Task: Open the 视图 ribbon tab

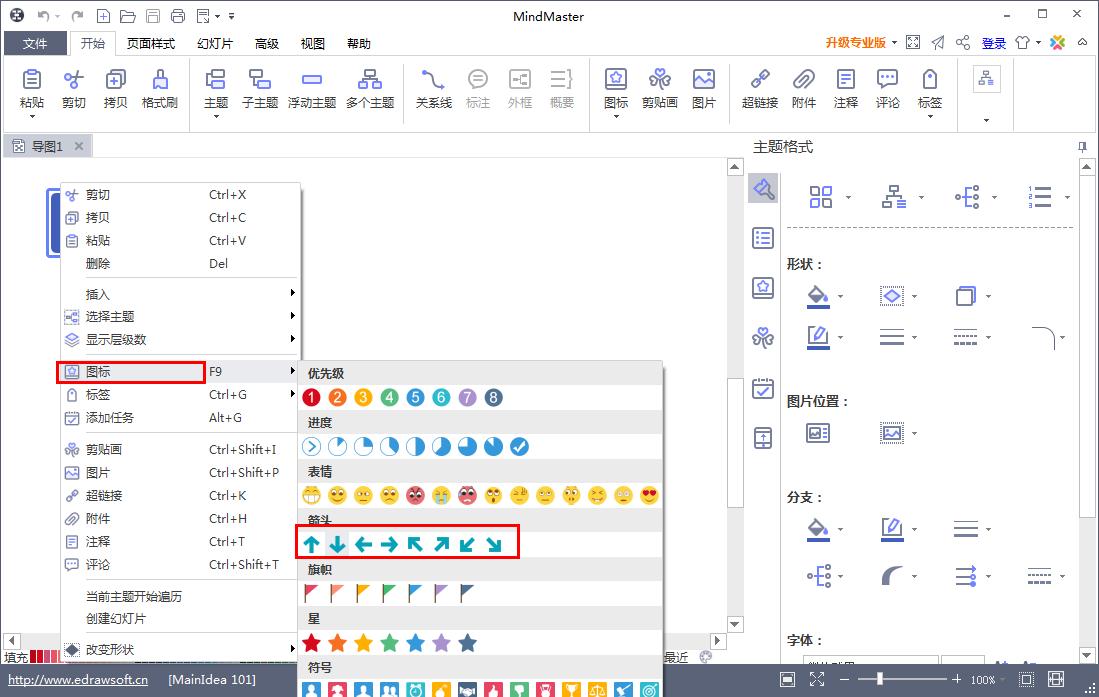Action: coord(313,43)
